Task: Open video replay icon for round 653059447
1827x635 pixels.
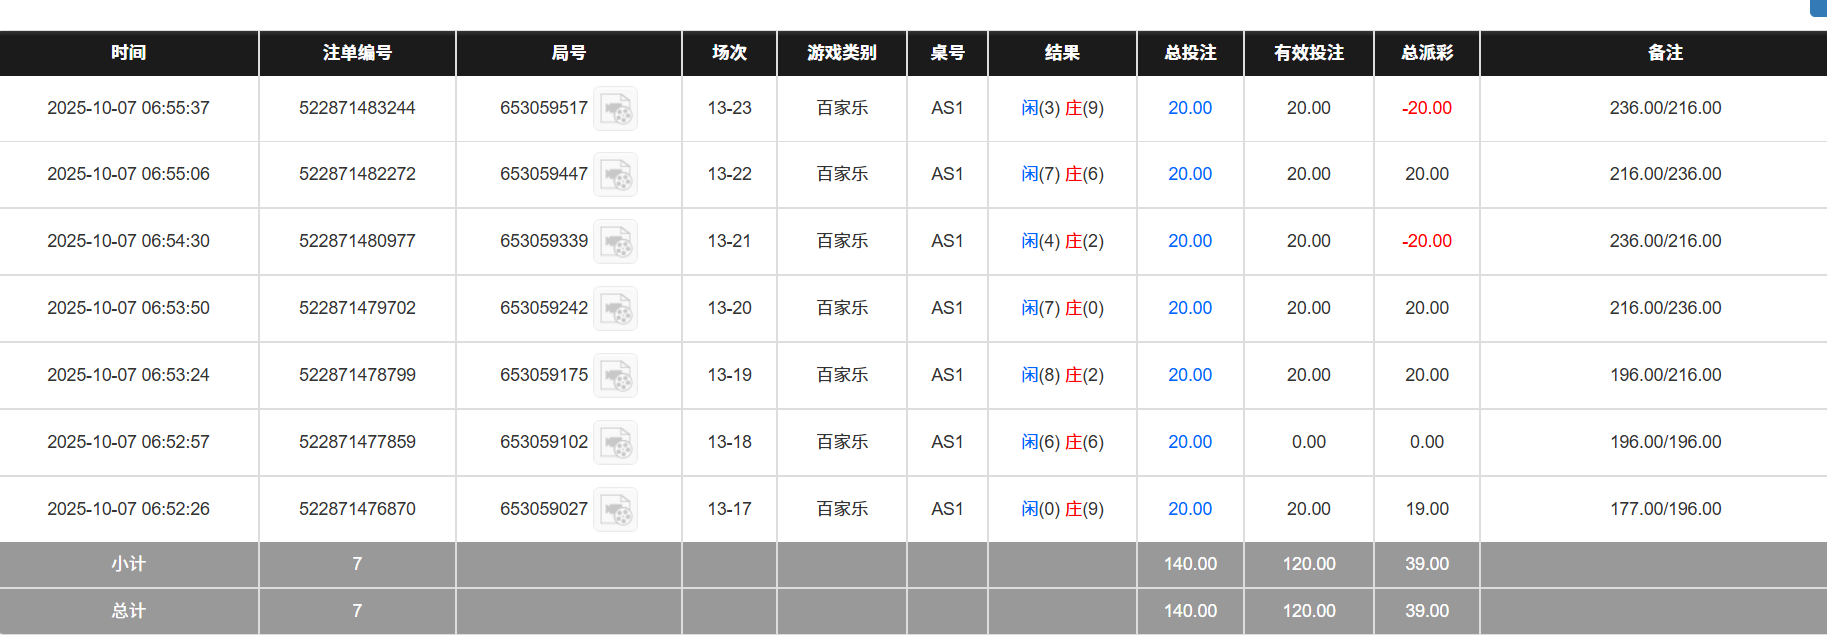Action: click(615, 175)
